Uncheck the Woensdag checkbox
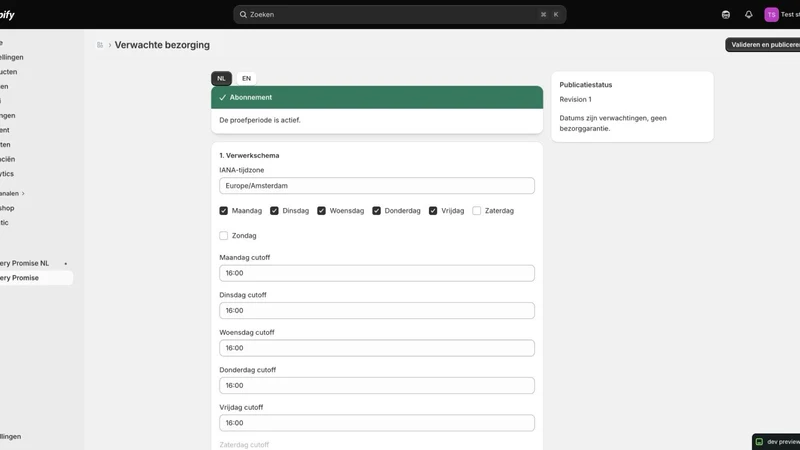 (321, 211)
